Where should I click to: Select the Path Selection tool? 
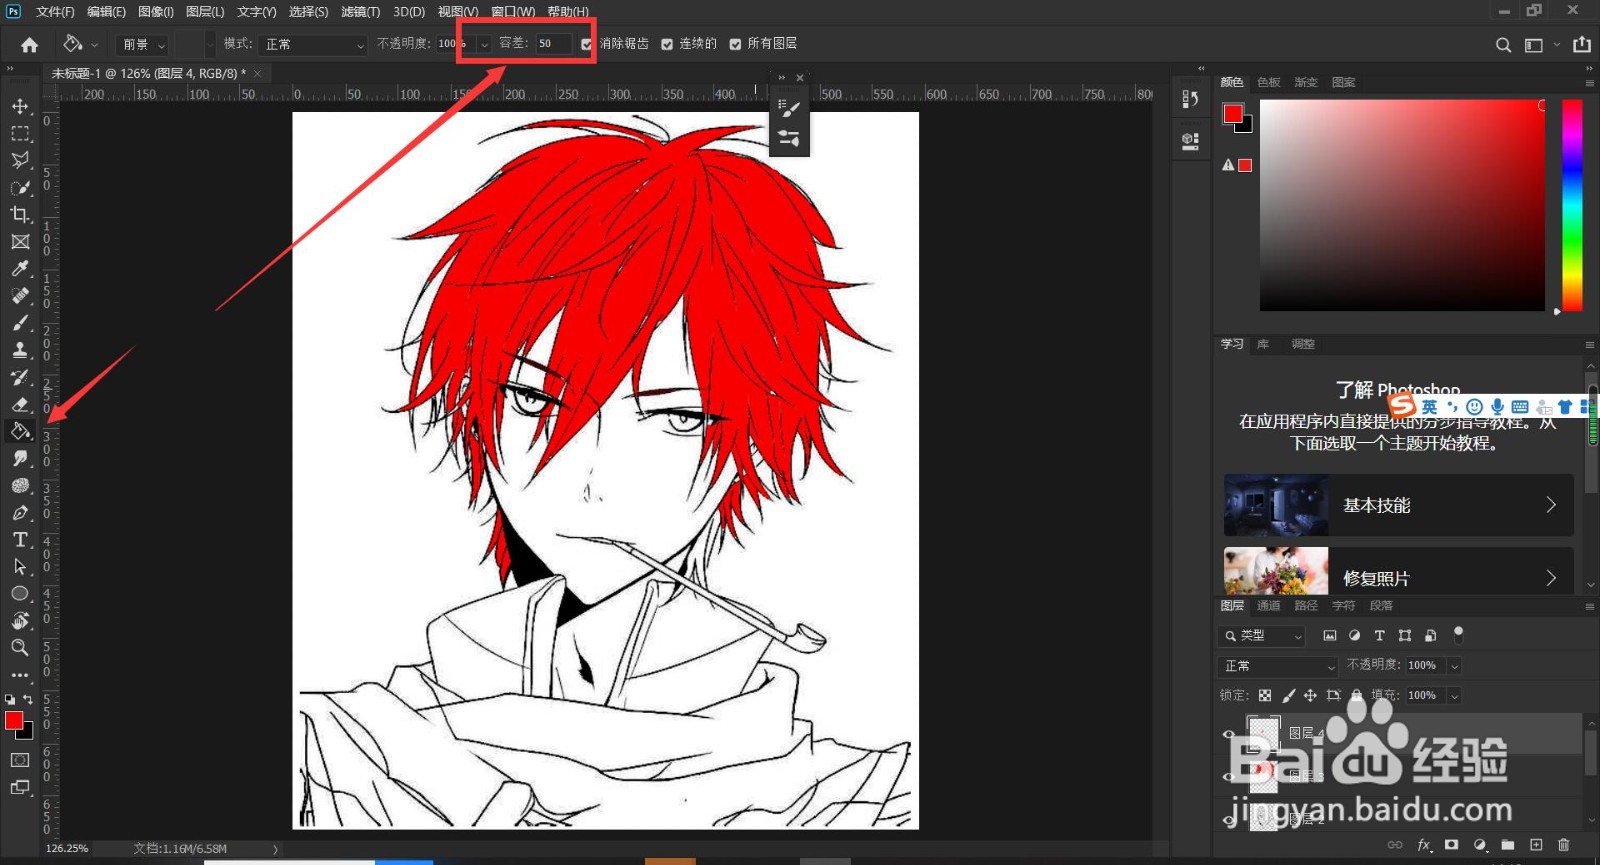point(20,566)
